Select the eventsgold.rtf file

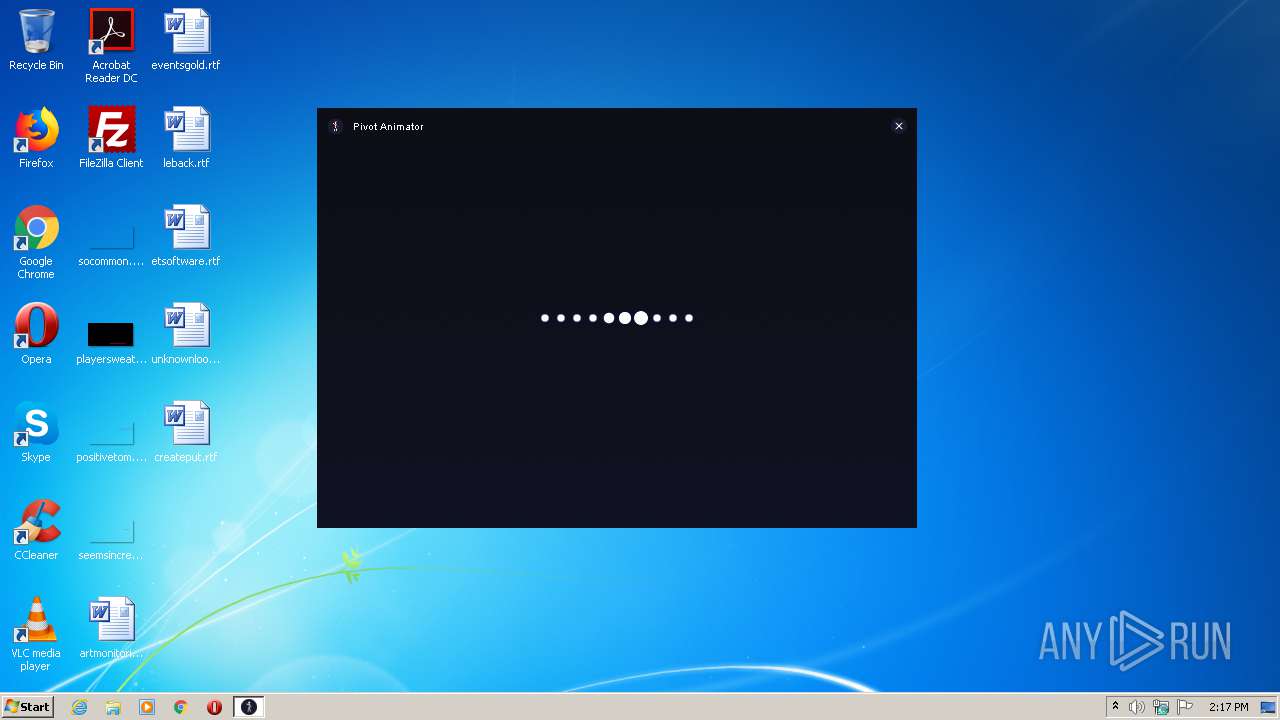(x=186, y=40)
